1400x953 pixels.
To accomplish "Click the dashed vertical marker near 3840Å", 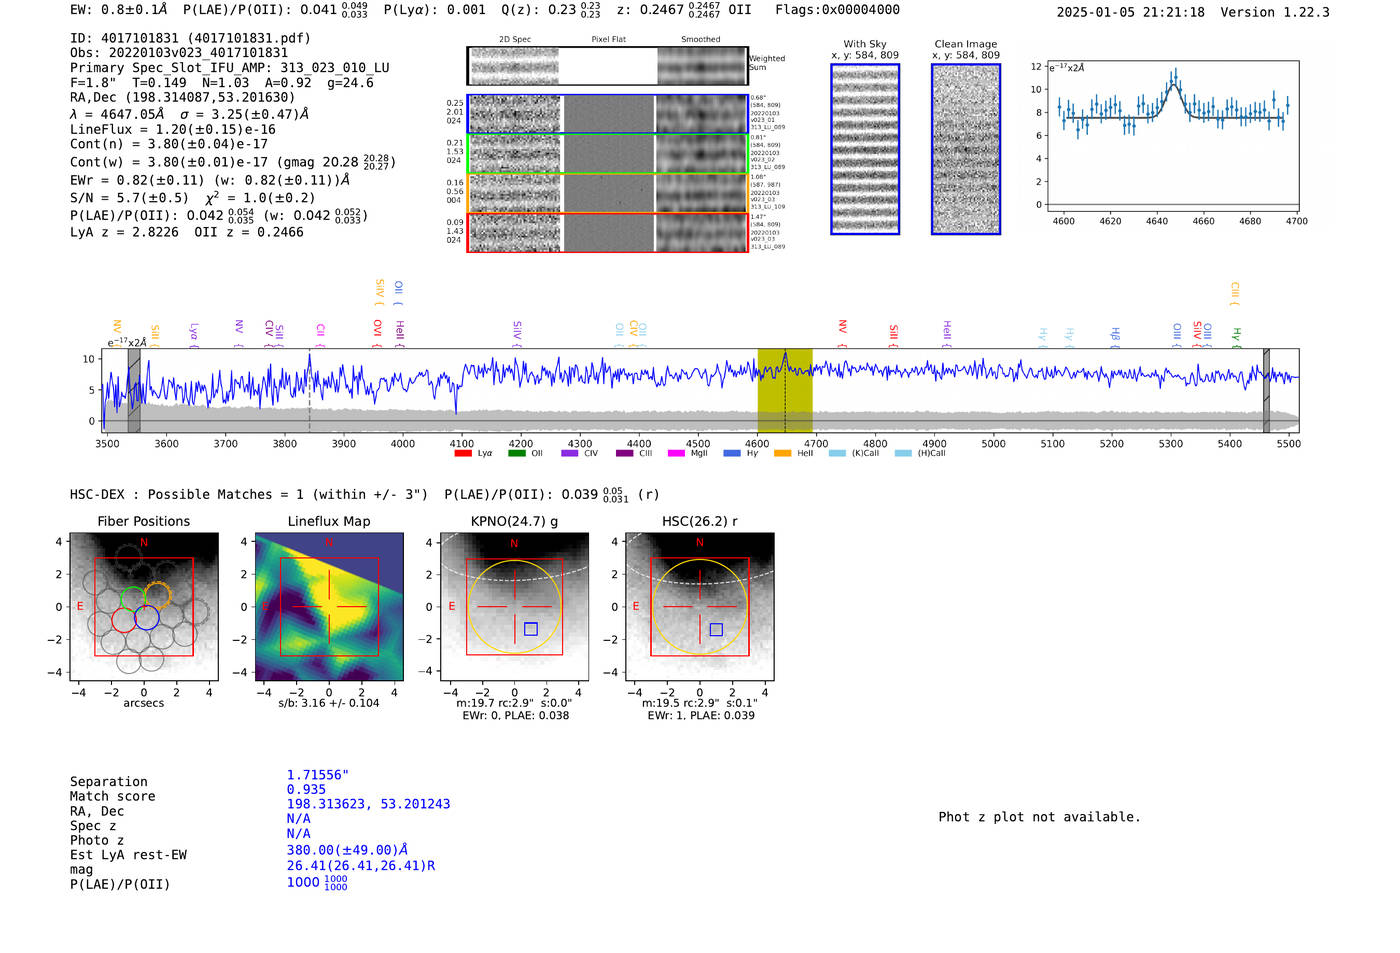I will (309, 390).
